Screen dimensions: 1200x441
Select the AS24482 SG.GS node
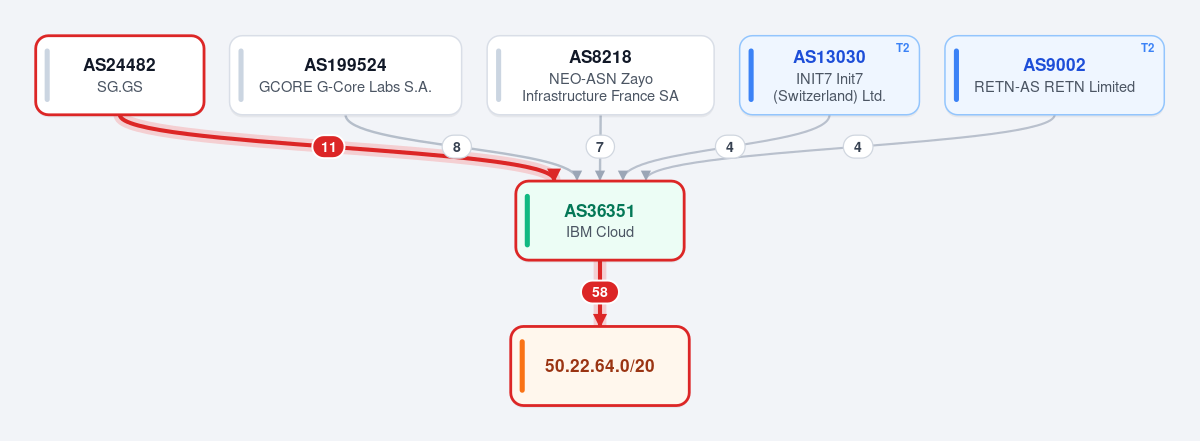pos(120,75)
